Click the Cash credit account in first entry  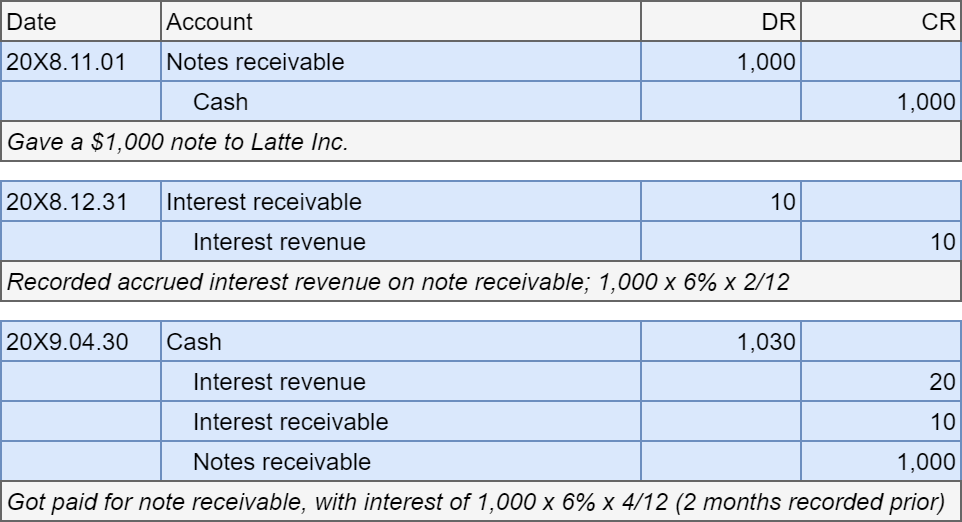point(401,101)
